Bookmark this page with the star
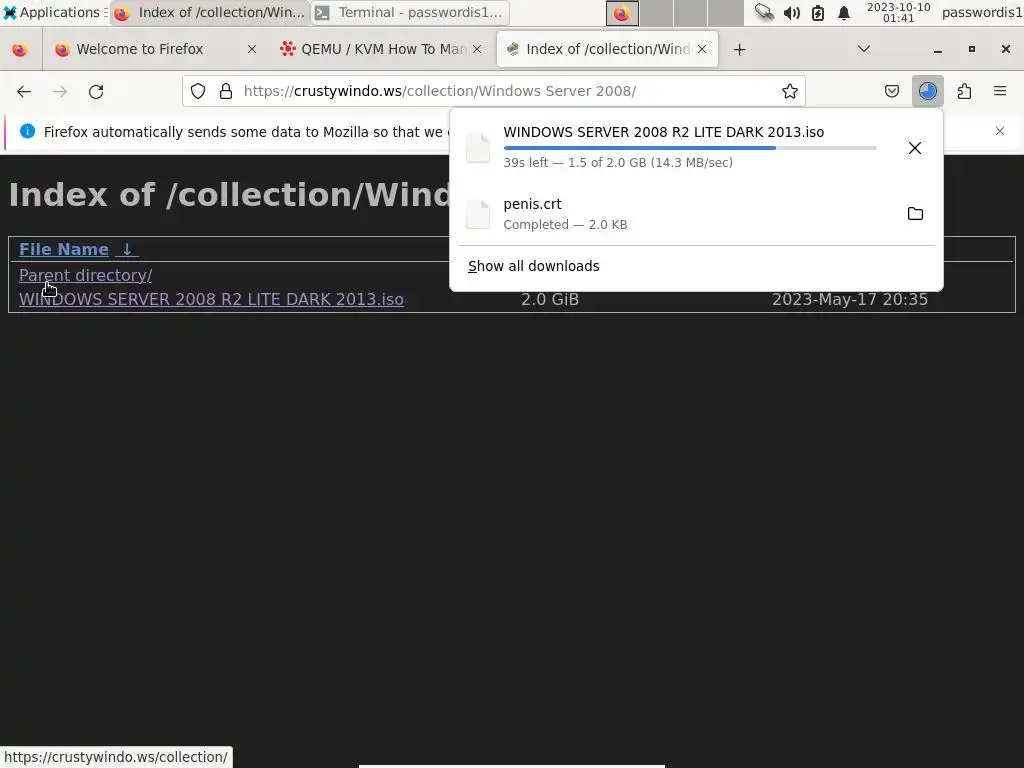This screenshot has height=768, width=1024. [x=790, y=91]
